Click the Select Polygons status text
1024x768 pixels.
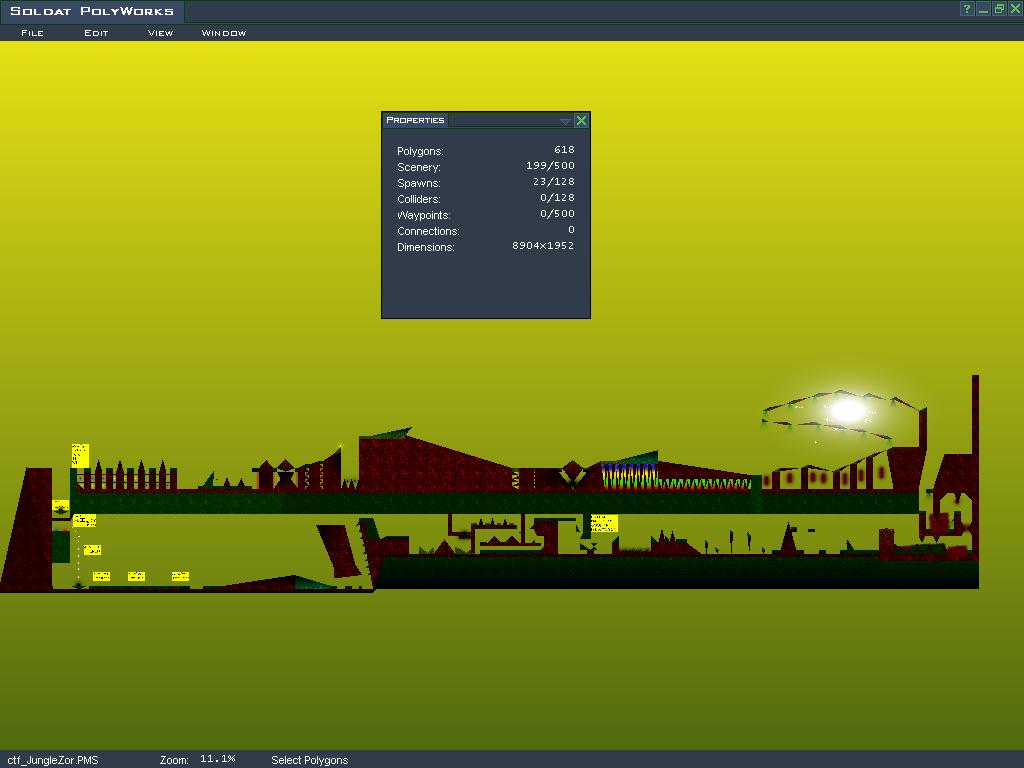pos(309,760)
